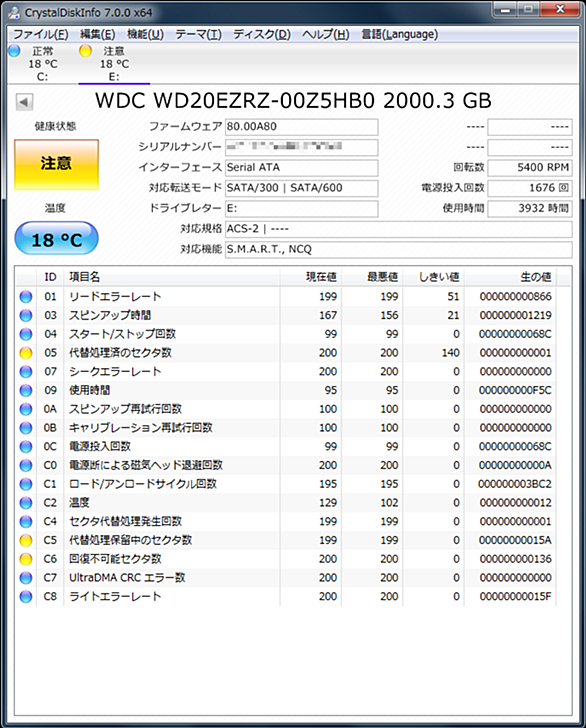Select the リードエラーレート row name
The height and width of the screenshot is (728, 586).
(x=115, y=297)
